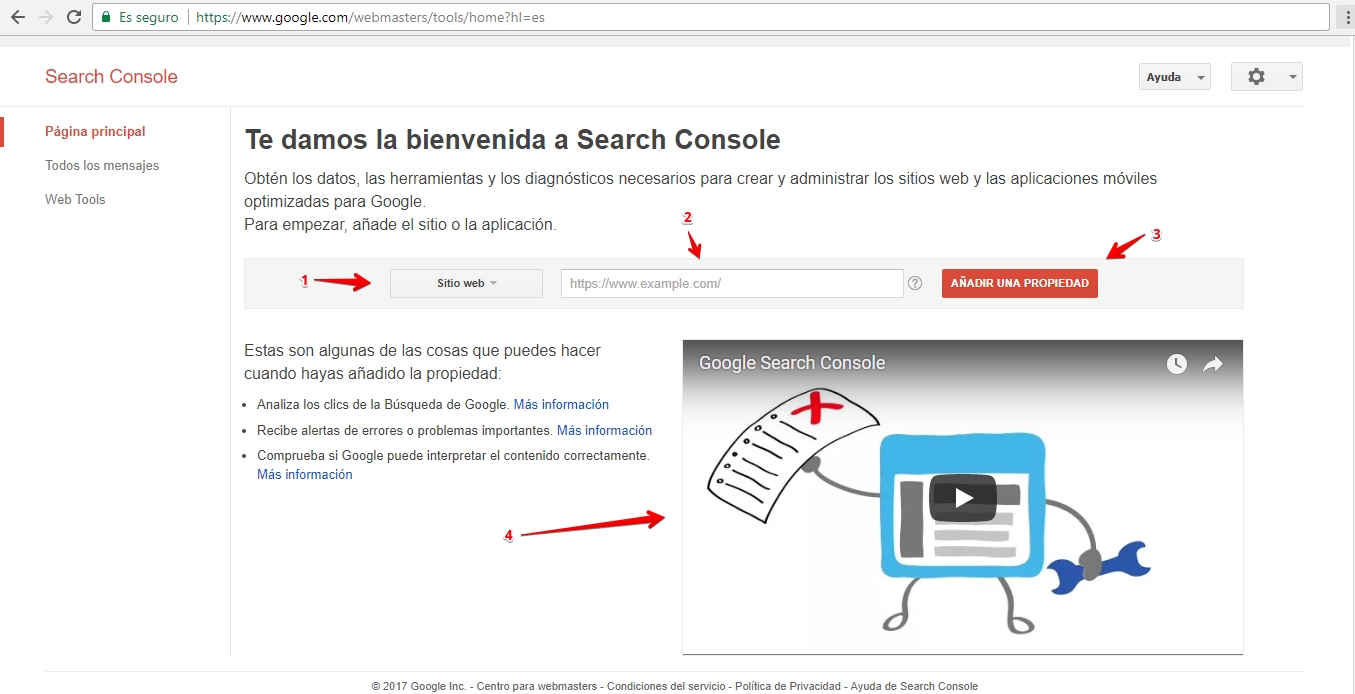Click the Te damos la bienvenida heading
1355x694 pixels.
tap(512, 139)
